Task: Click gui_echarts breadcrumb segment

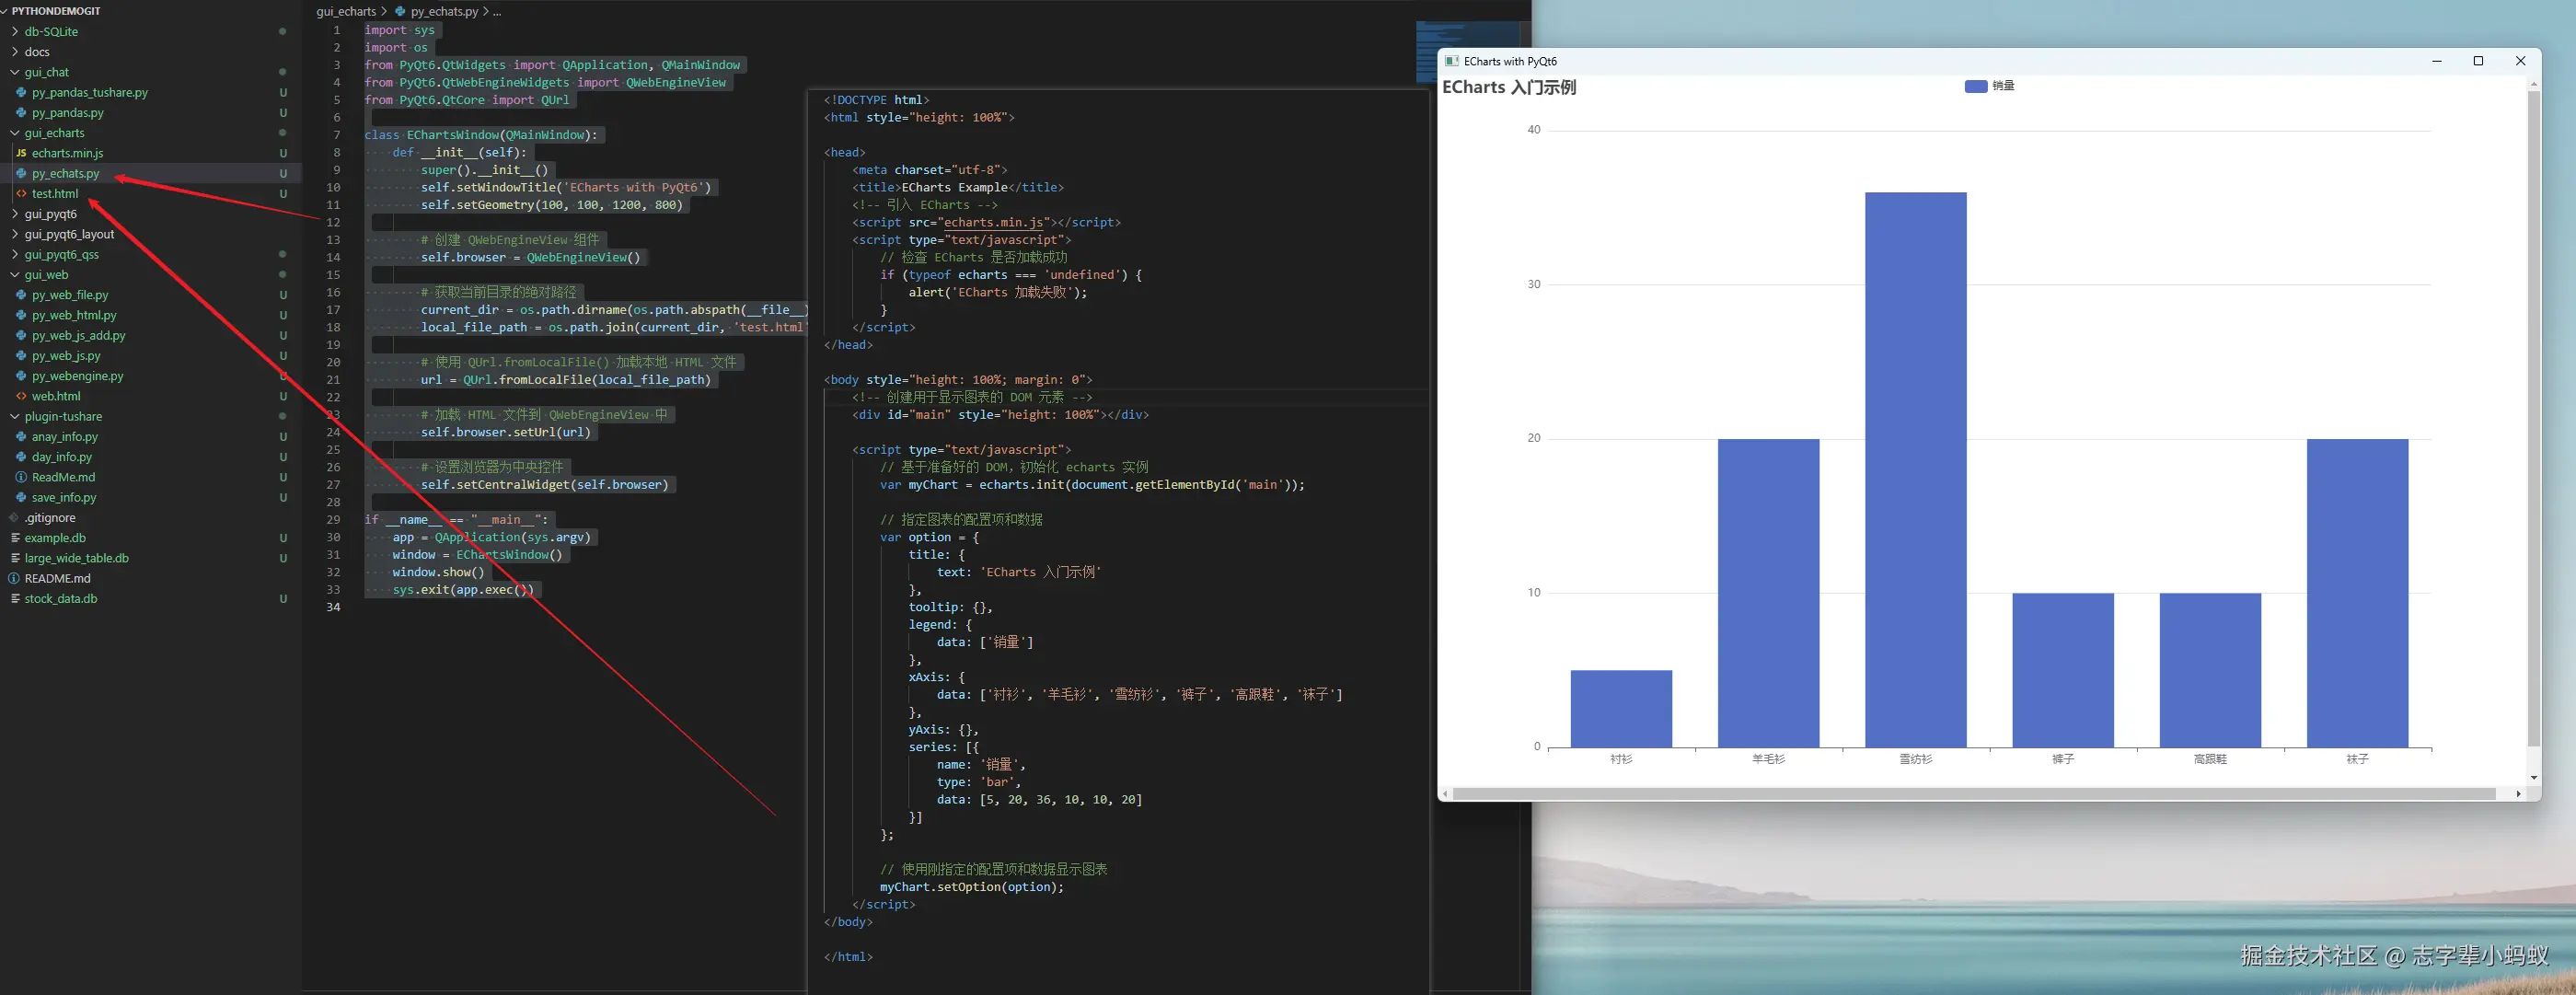Action: pyautogui.click(x=345, y=12)
